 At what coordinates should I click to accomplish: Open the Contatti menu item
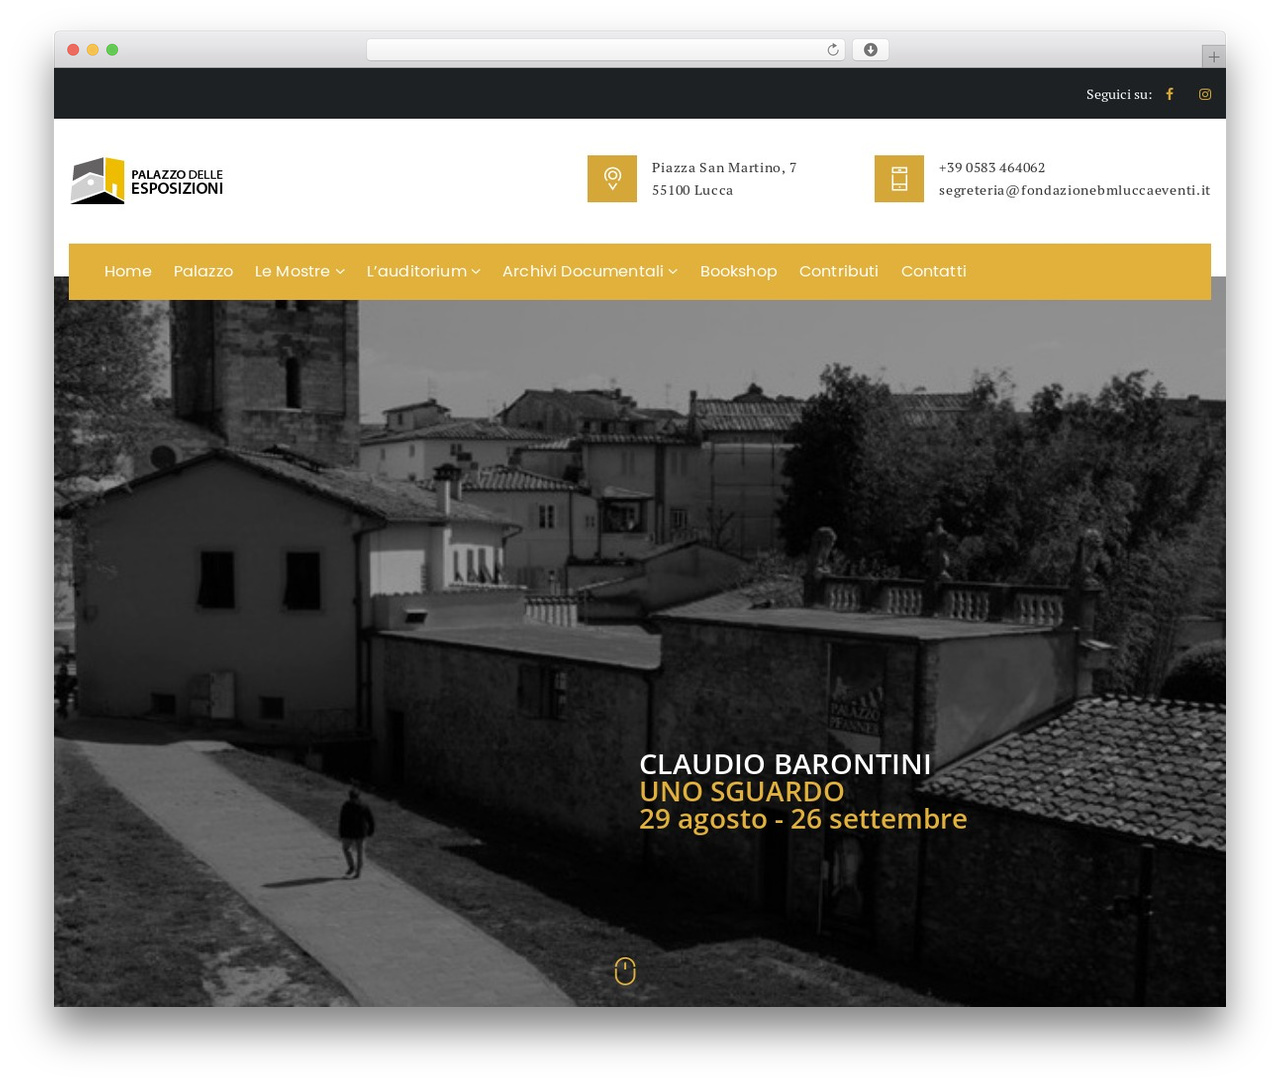[933, 271]
